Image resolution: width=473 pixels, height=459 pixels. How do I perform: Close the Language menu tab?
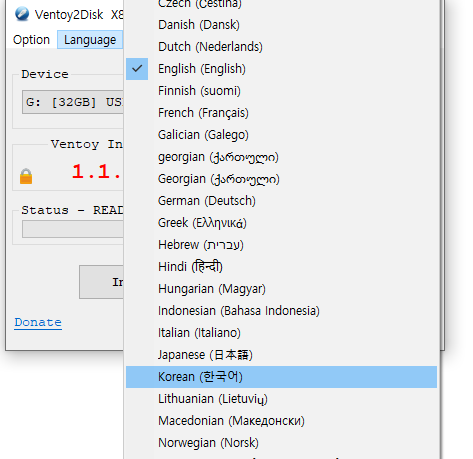coord(90,40)
